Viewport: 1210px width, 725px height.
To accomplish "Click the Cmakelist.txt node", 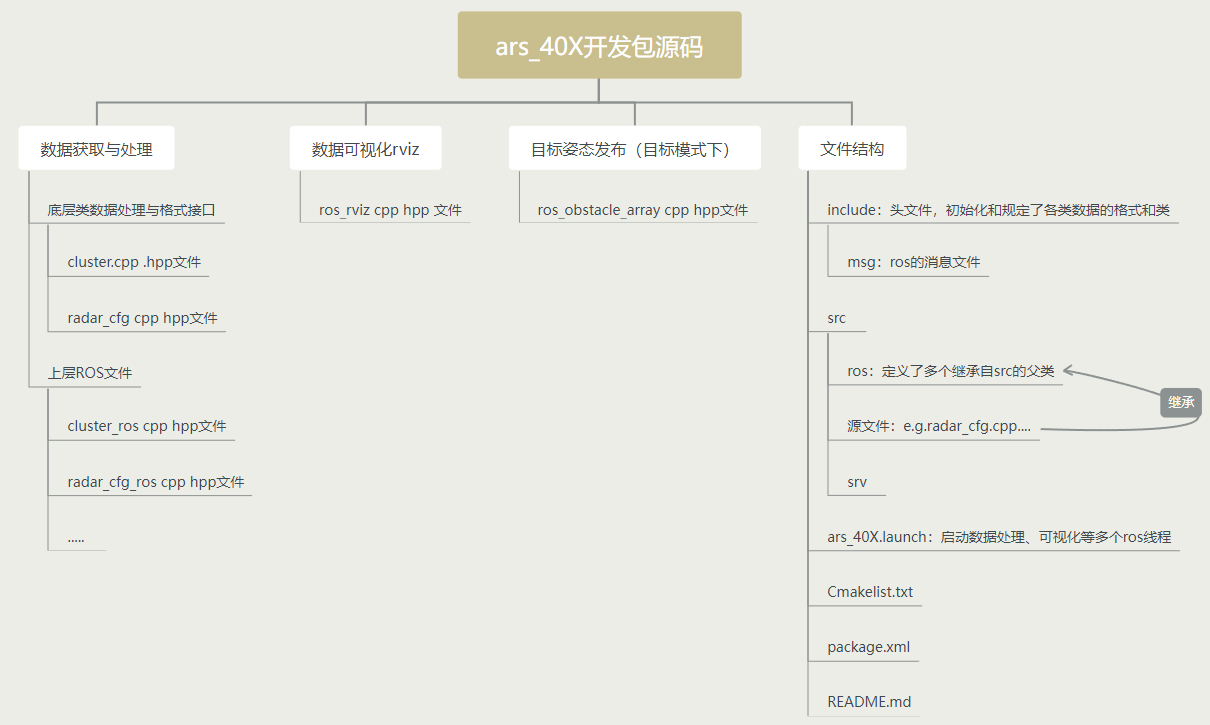I will pyautogui.click(x=866, y=591).
